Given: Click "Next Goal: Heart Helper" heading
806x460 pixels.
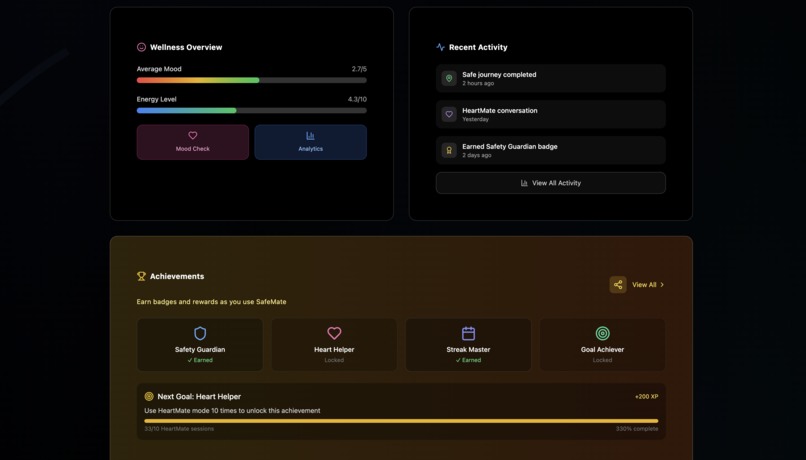Looking at the screenshot, I should (x=199, y=397).
